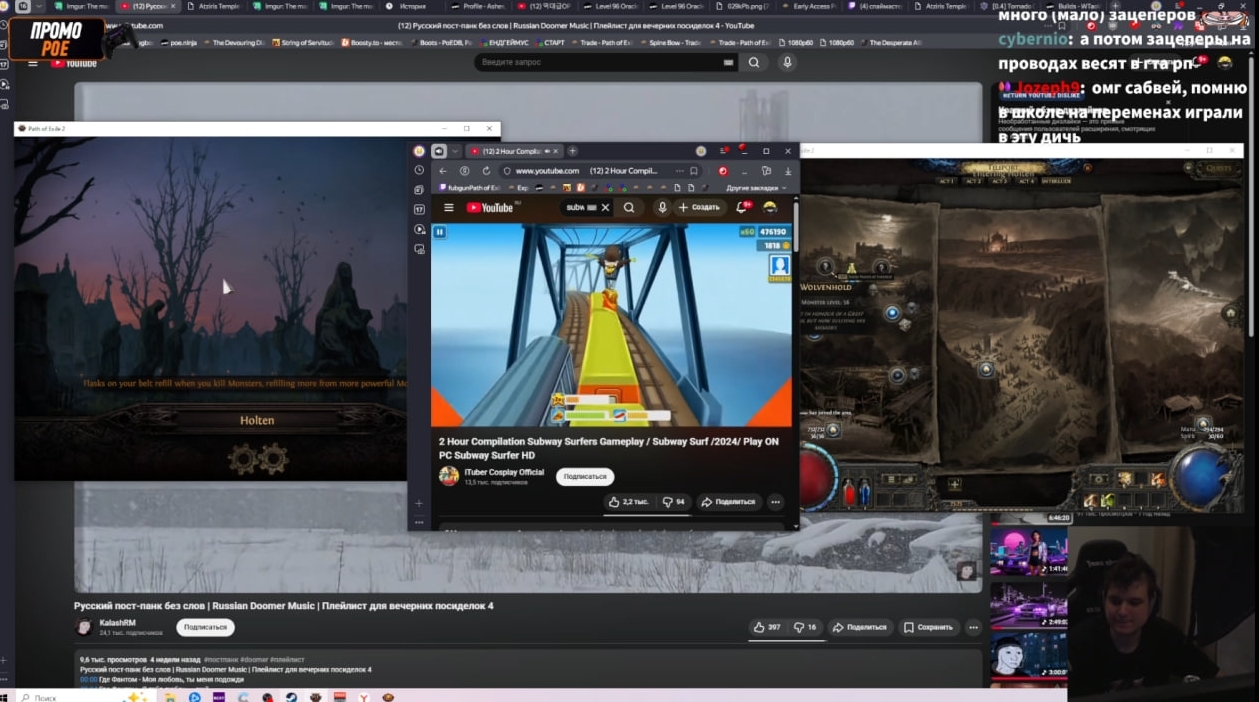Click YouTube logo in small browser window

click(x=490, y=208)
